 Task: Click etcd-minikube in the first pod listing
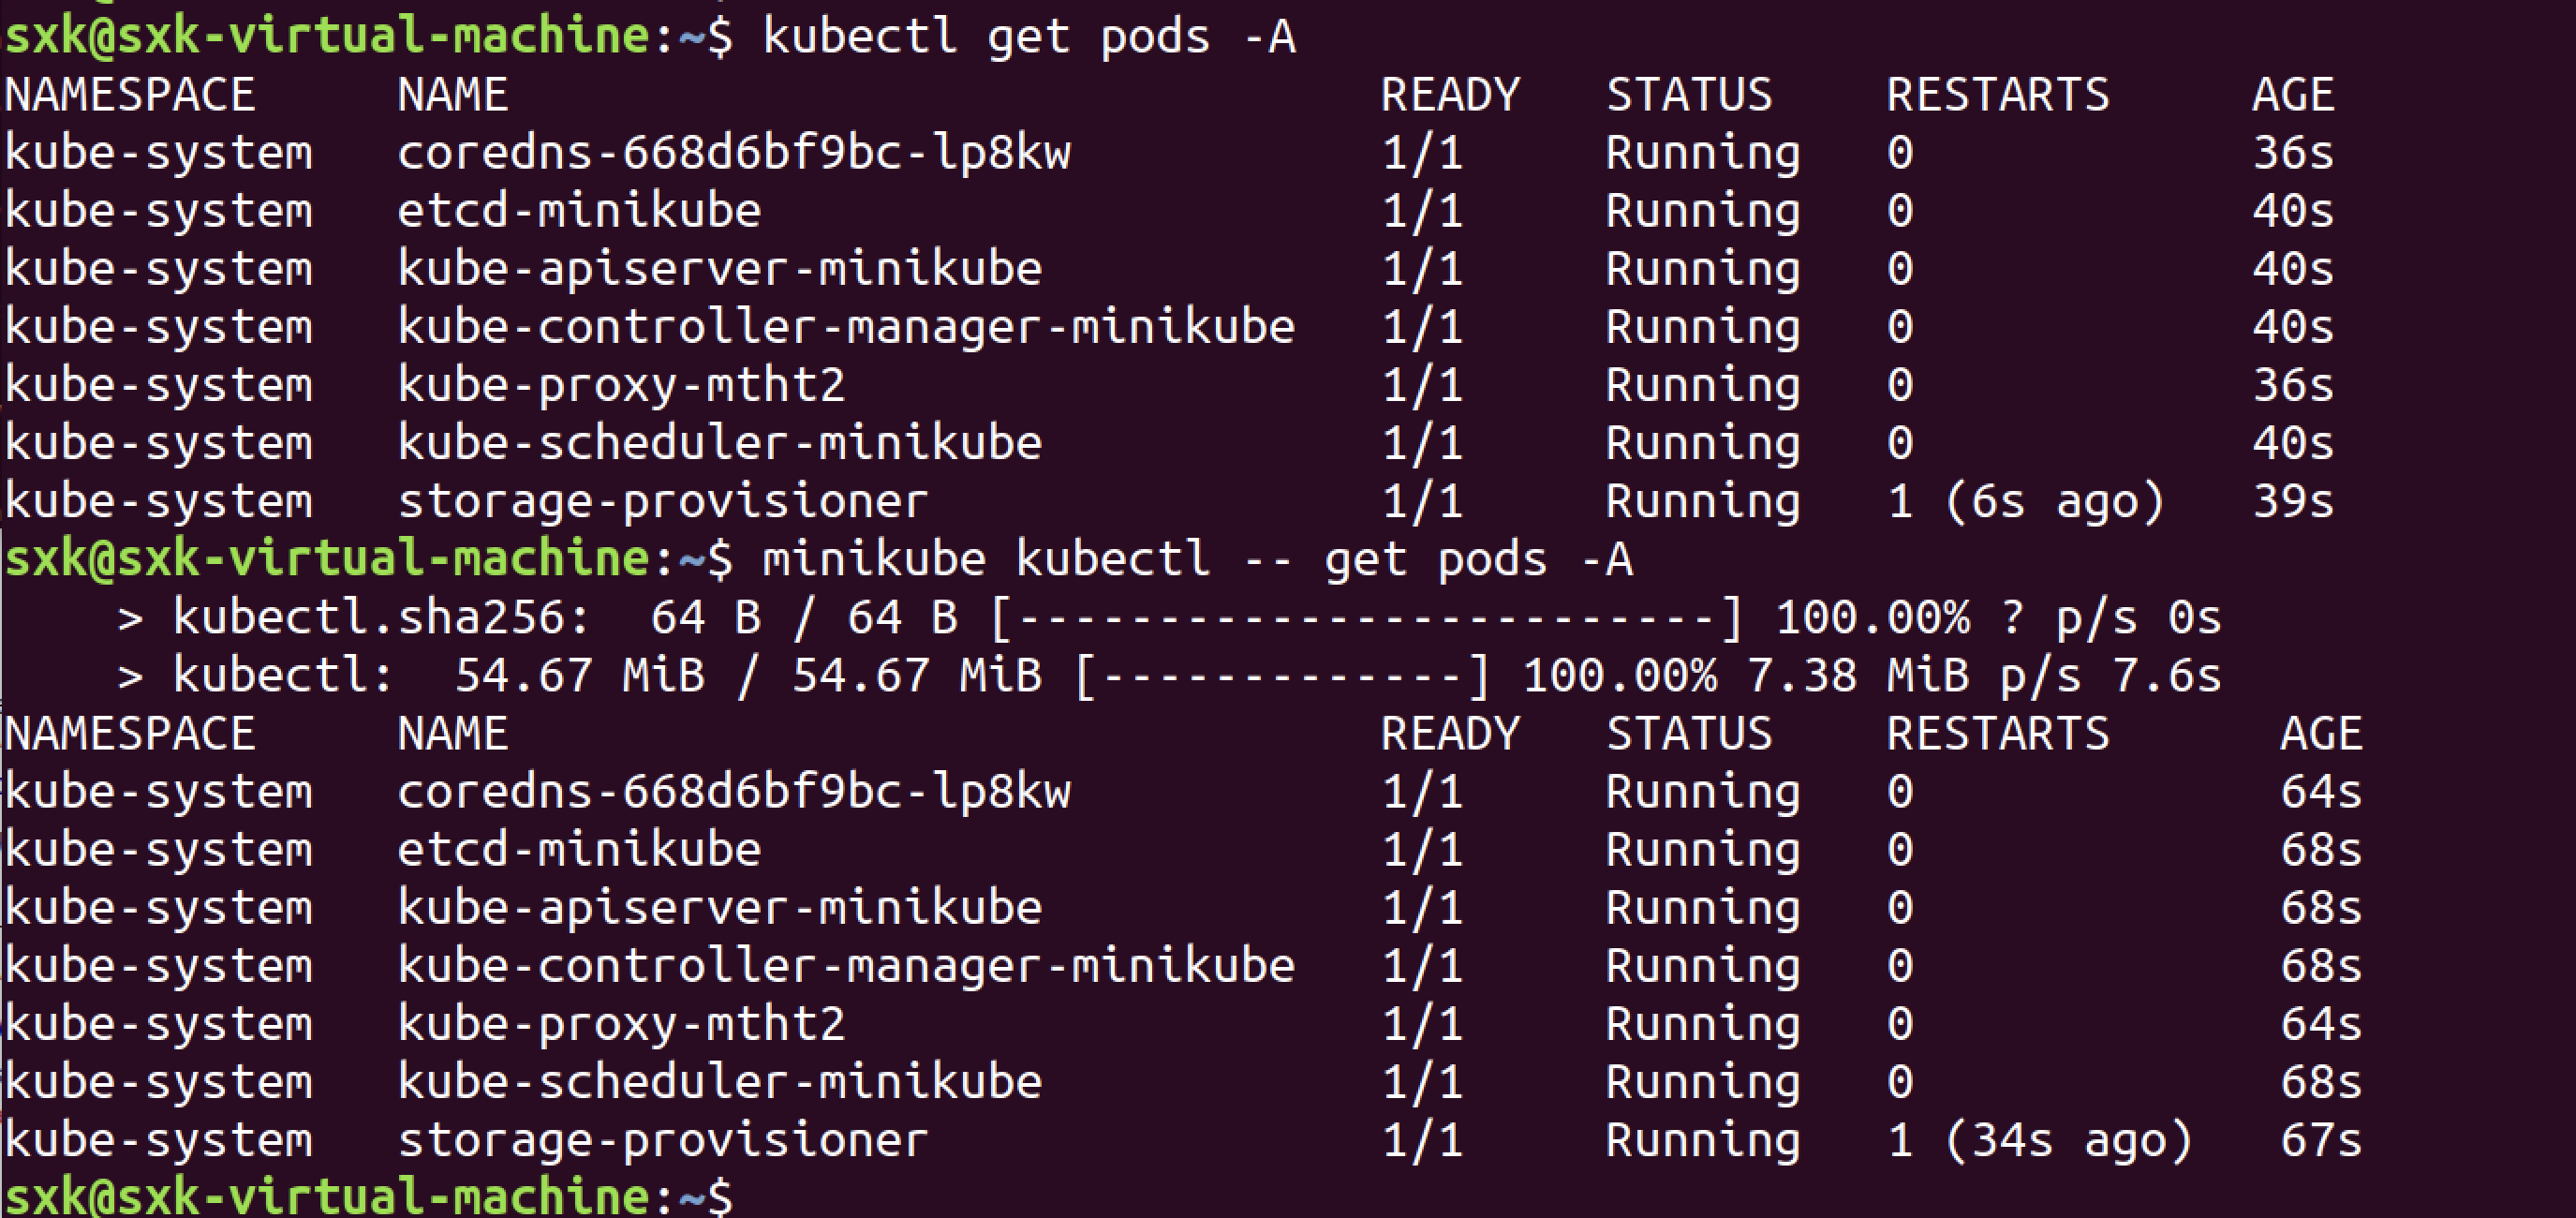pyautogui.click(x=579, y=211)
